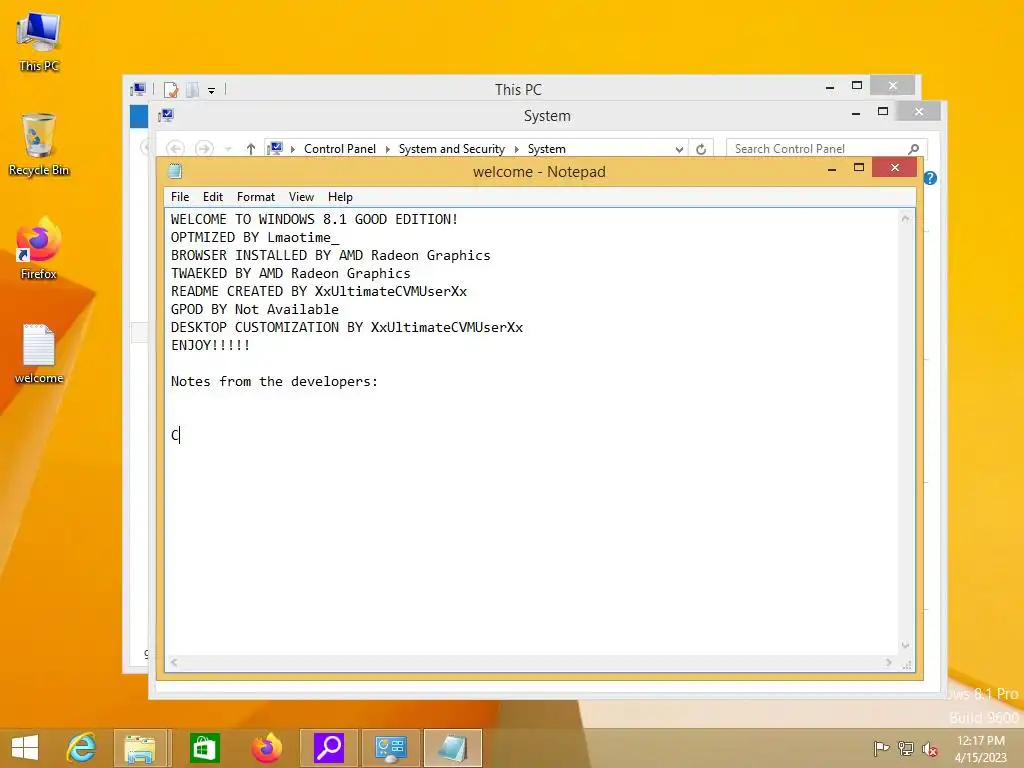Open the purple Search app on taskbar
This screenshot has height=768, width=1024.
(328, 748)
